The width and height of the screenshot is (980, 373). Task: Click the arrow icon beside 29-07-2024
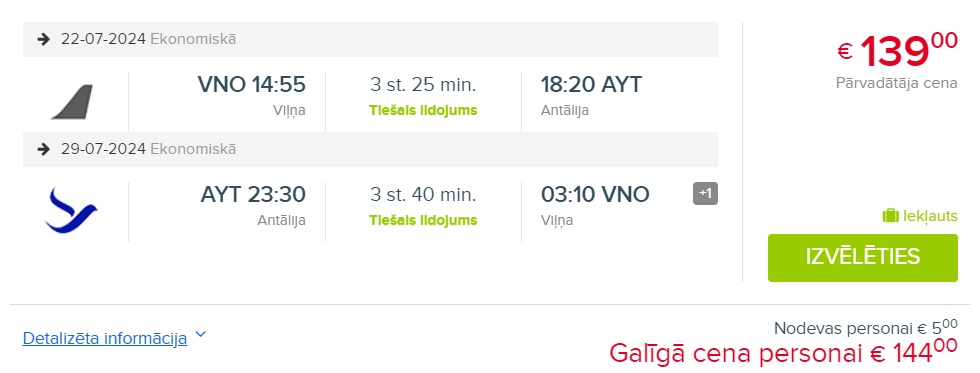(x=43, y=149)
